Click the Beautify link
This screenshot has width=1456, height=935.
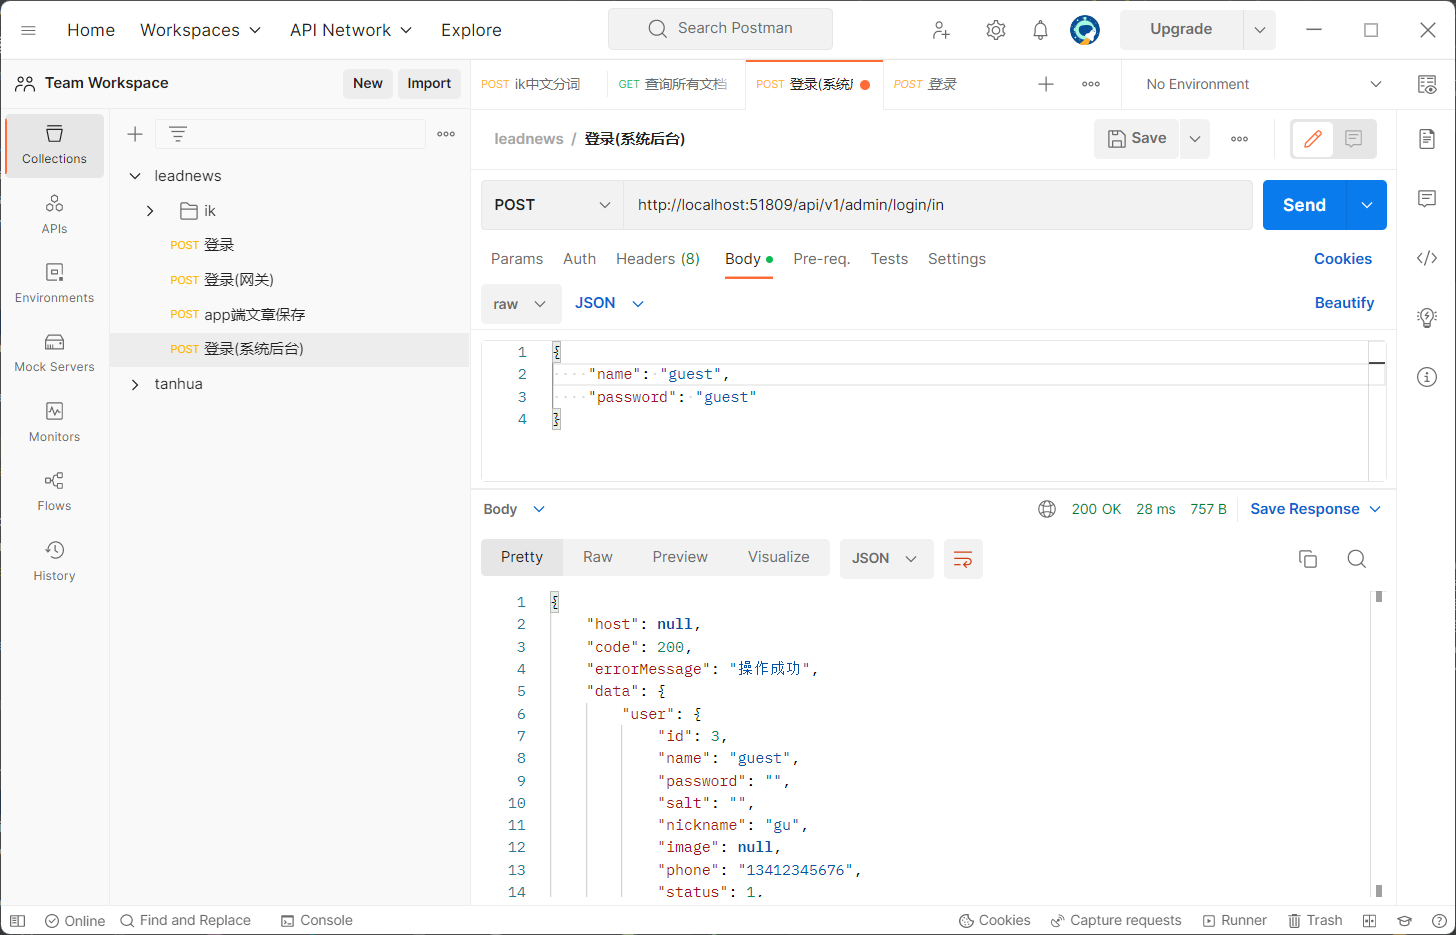[1344, 303]
